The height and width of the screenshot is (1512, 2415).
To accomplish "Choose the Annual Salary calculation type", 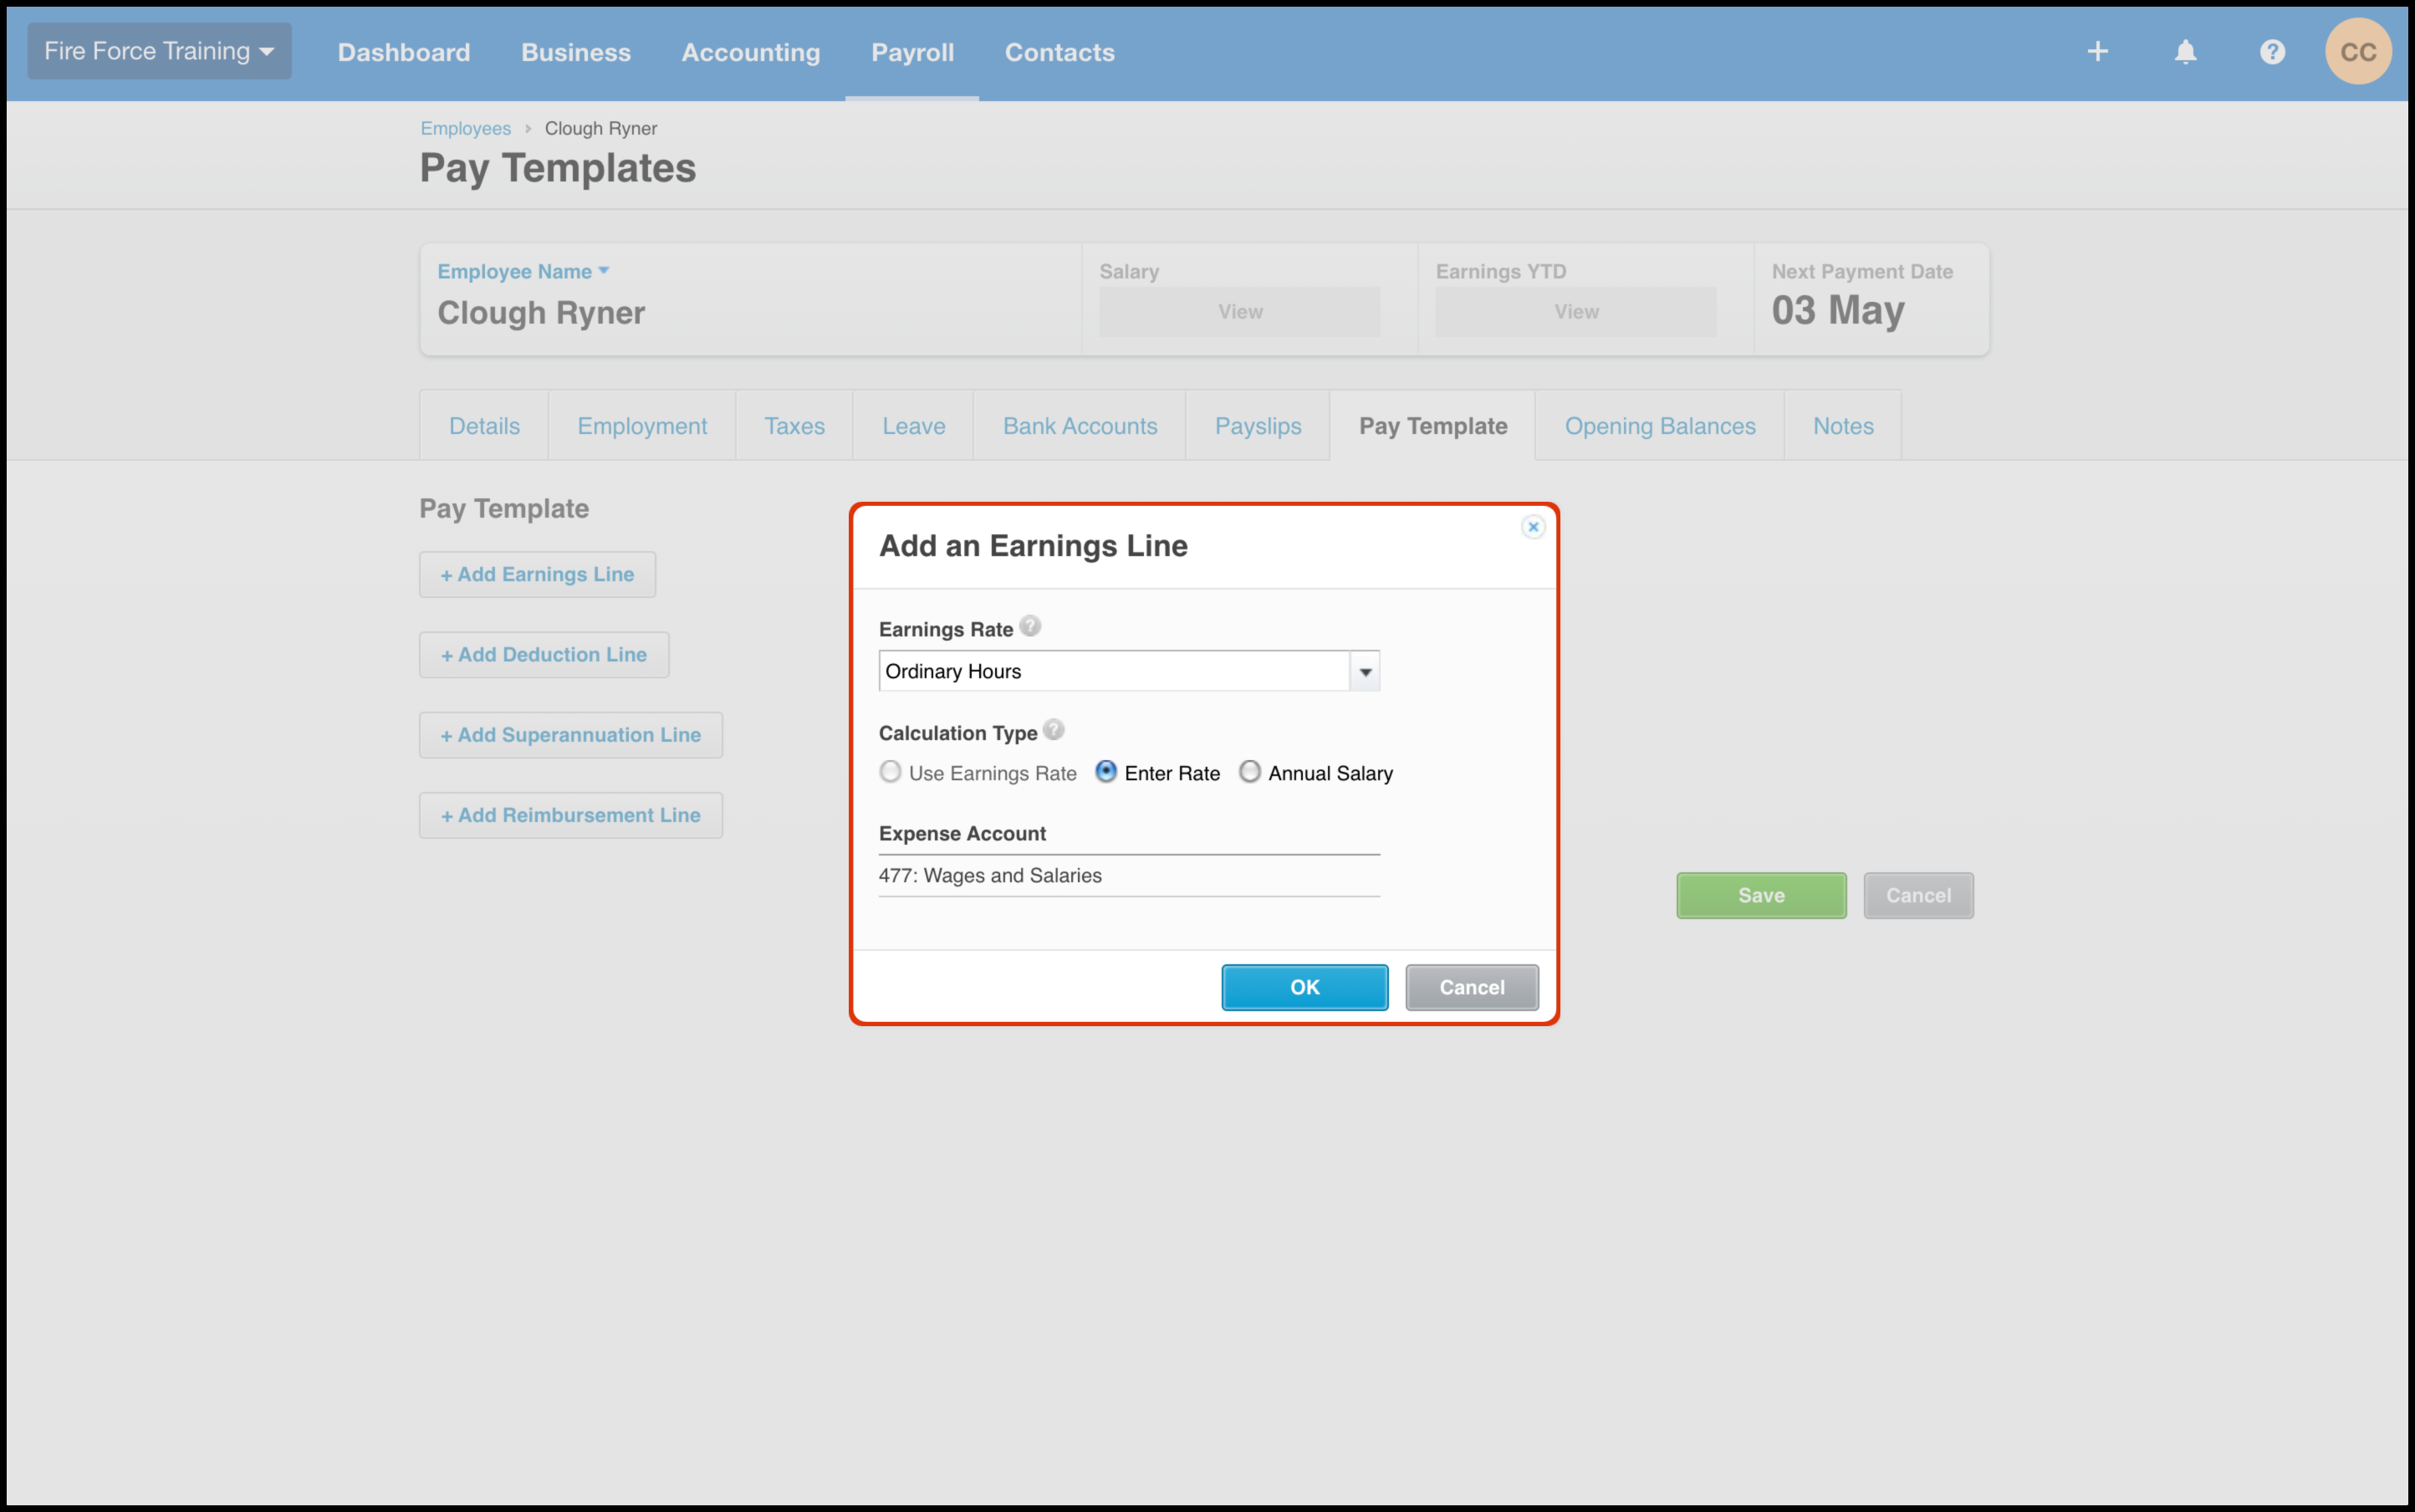I will click(1249, 772).
